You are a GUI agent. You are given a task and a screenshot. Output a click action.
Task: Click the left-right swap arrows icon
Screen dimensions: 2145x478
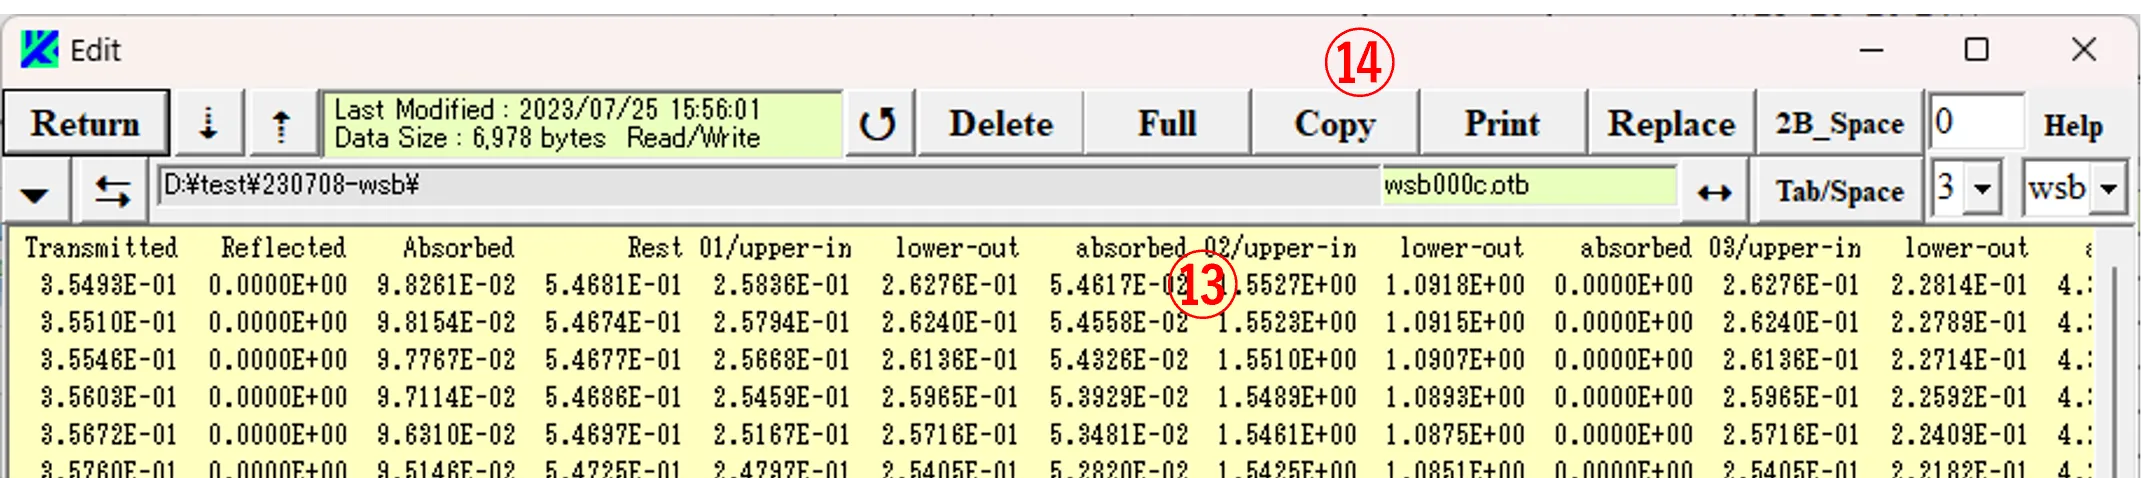[x=112, y=191]
